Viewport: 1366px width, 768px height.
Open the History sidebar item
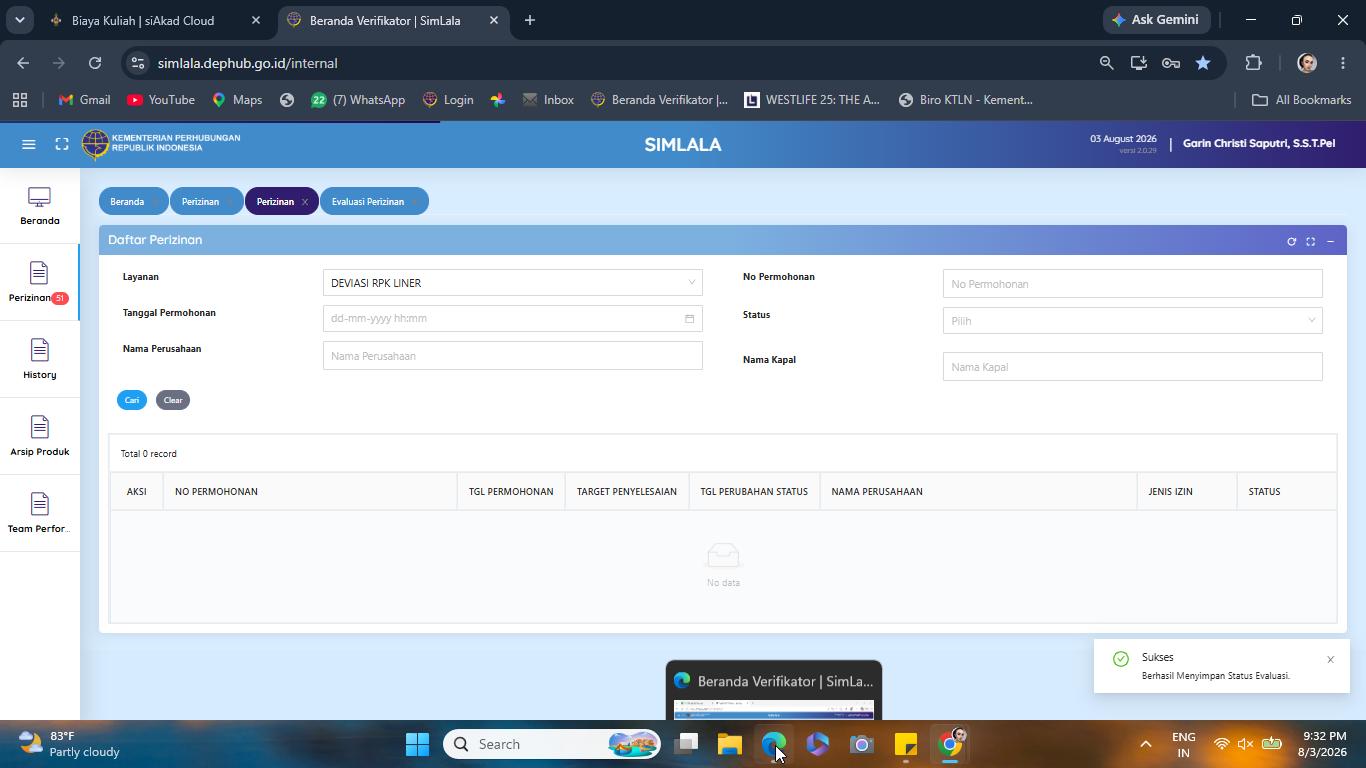point(40,359)
